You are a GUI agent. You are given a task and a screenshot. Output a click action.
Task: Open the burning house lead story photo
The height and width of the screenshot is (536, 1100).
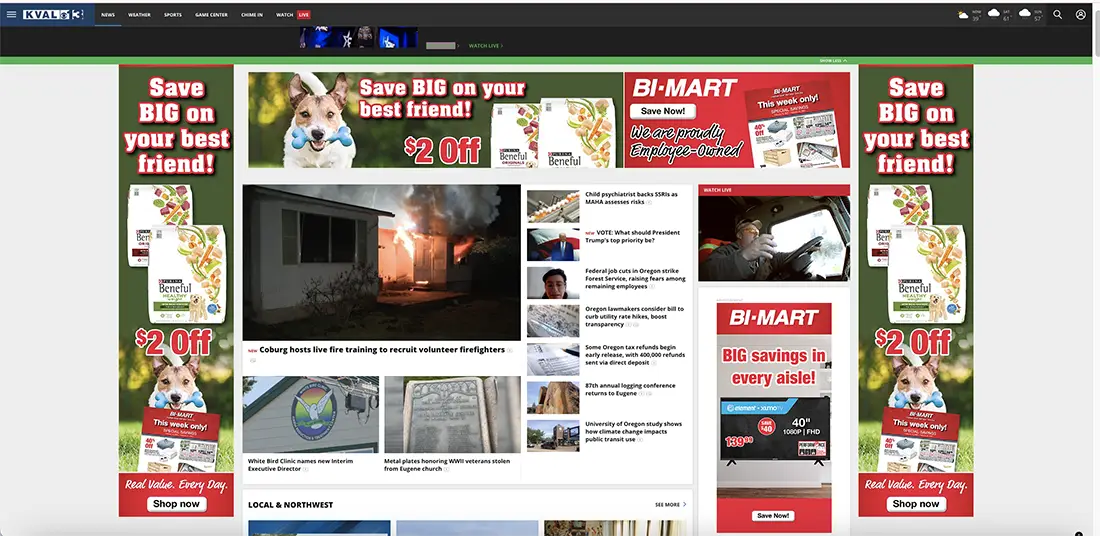382,262
